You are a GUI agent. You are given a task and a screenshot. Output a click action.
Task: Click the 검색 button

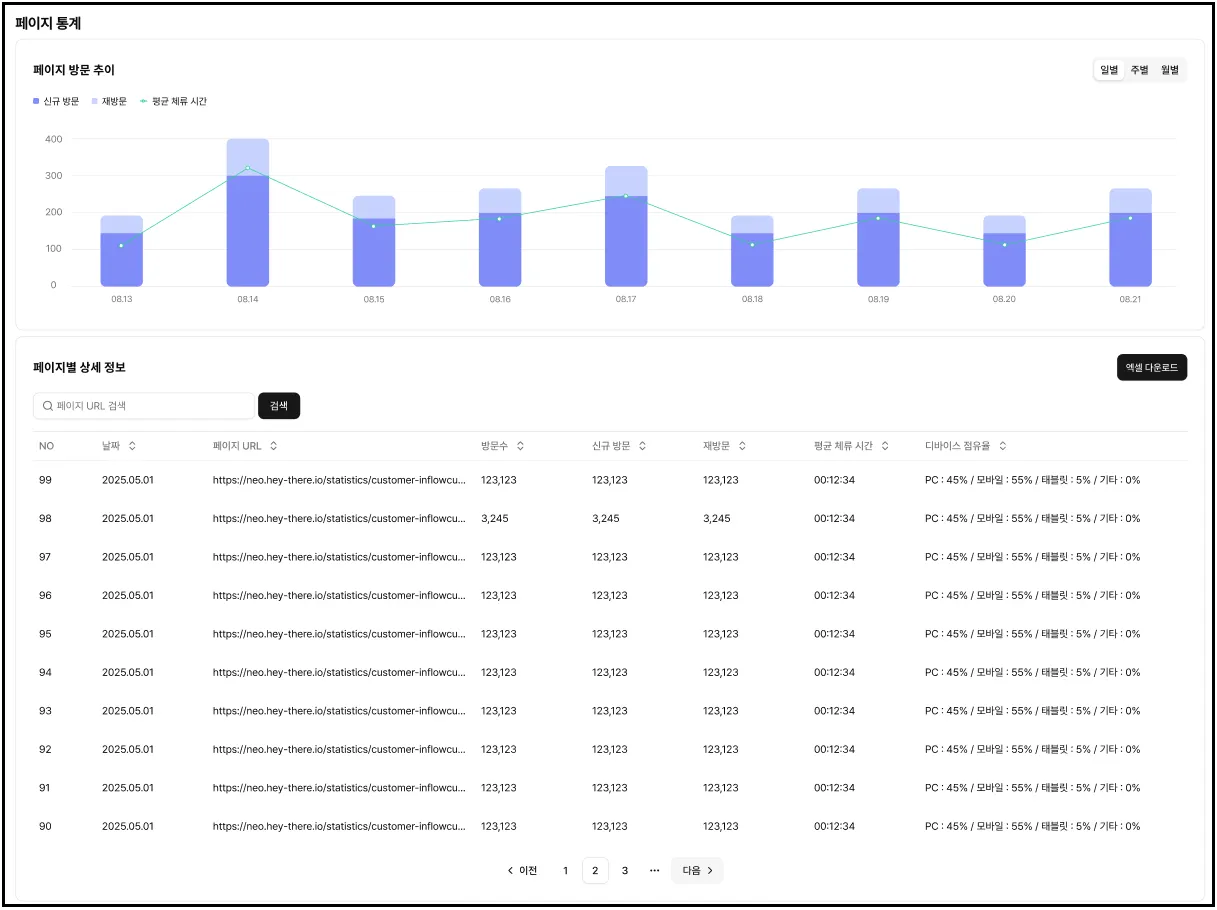pyautogui.click(x=279, y=406)
